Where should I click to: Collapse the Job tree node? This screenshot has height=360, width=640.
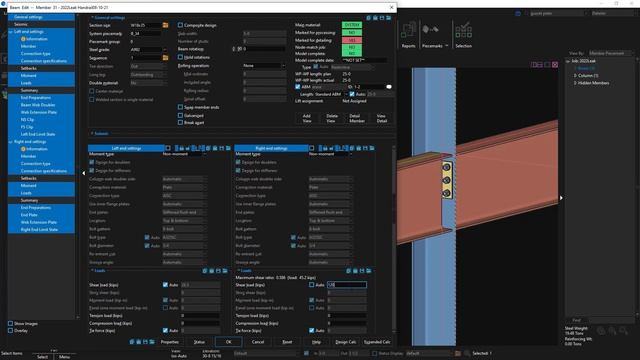[x=568, y=61]
